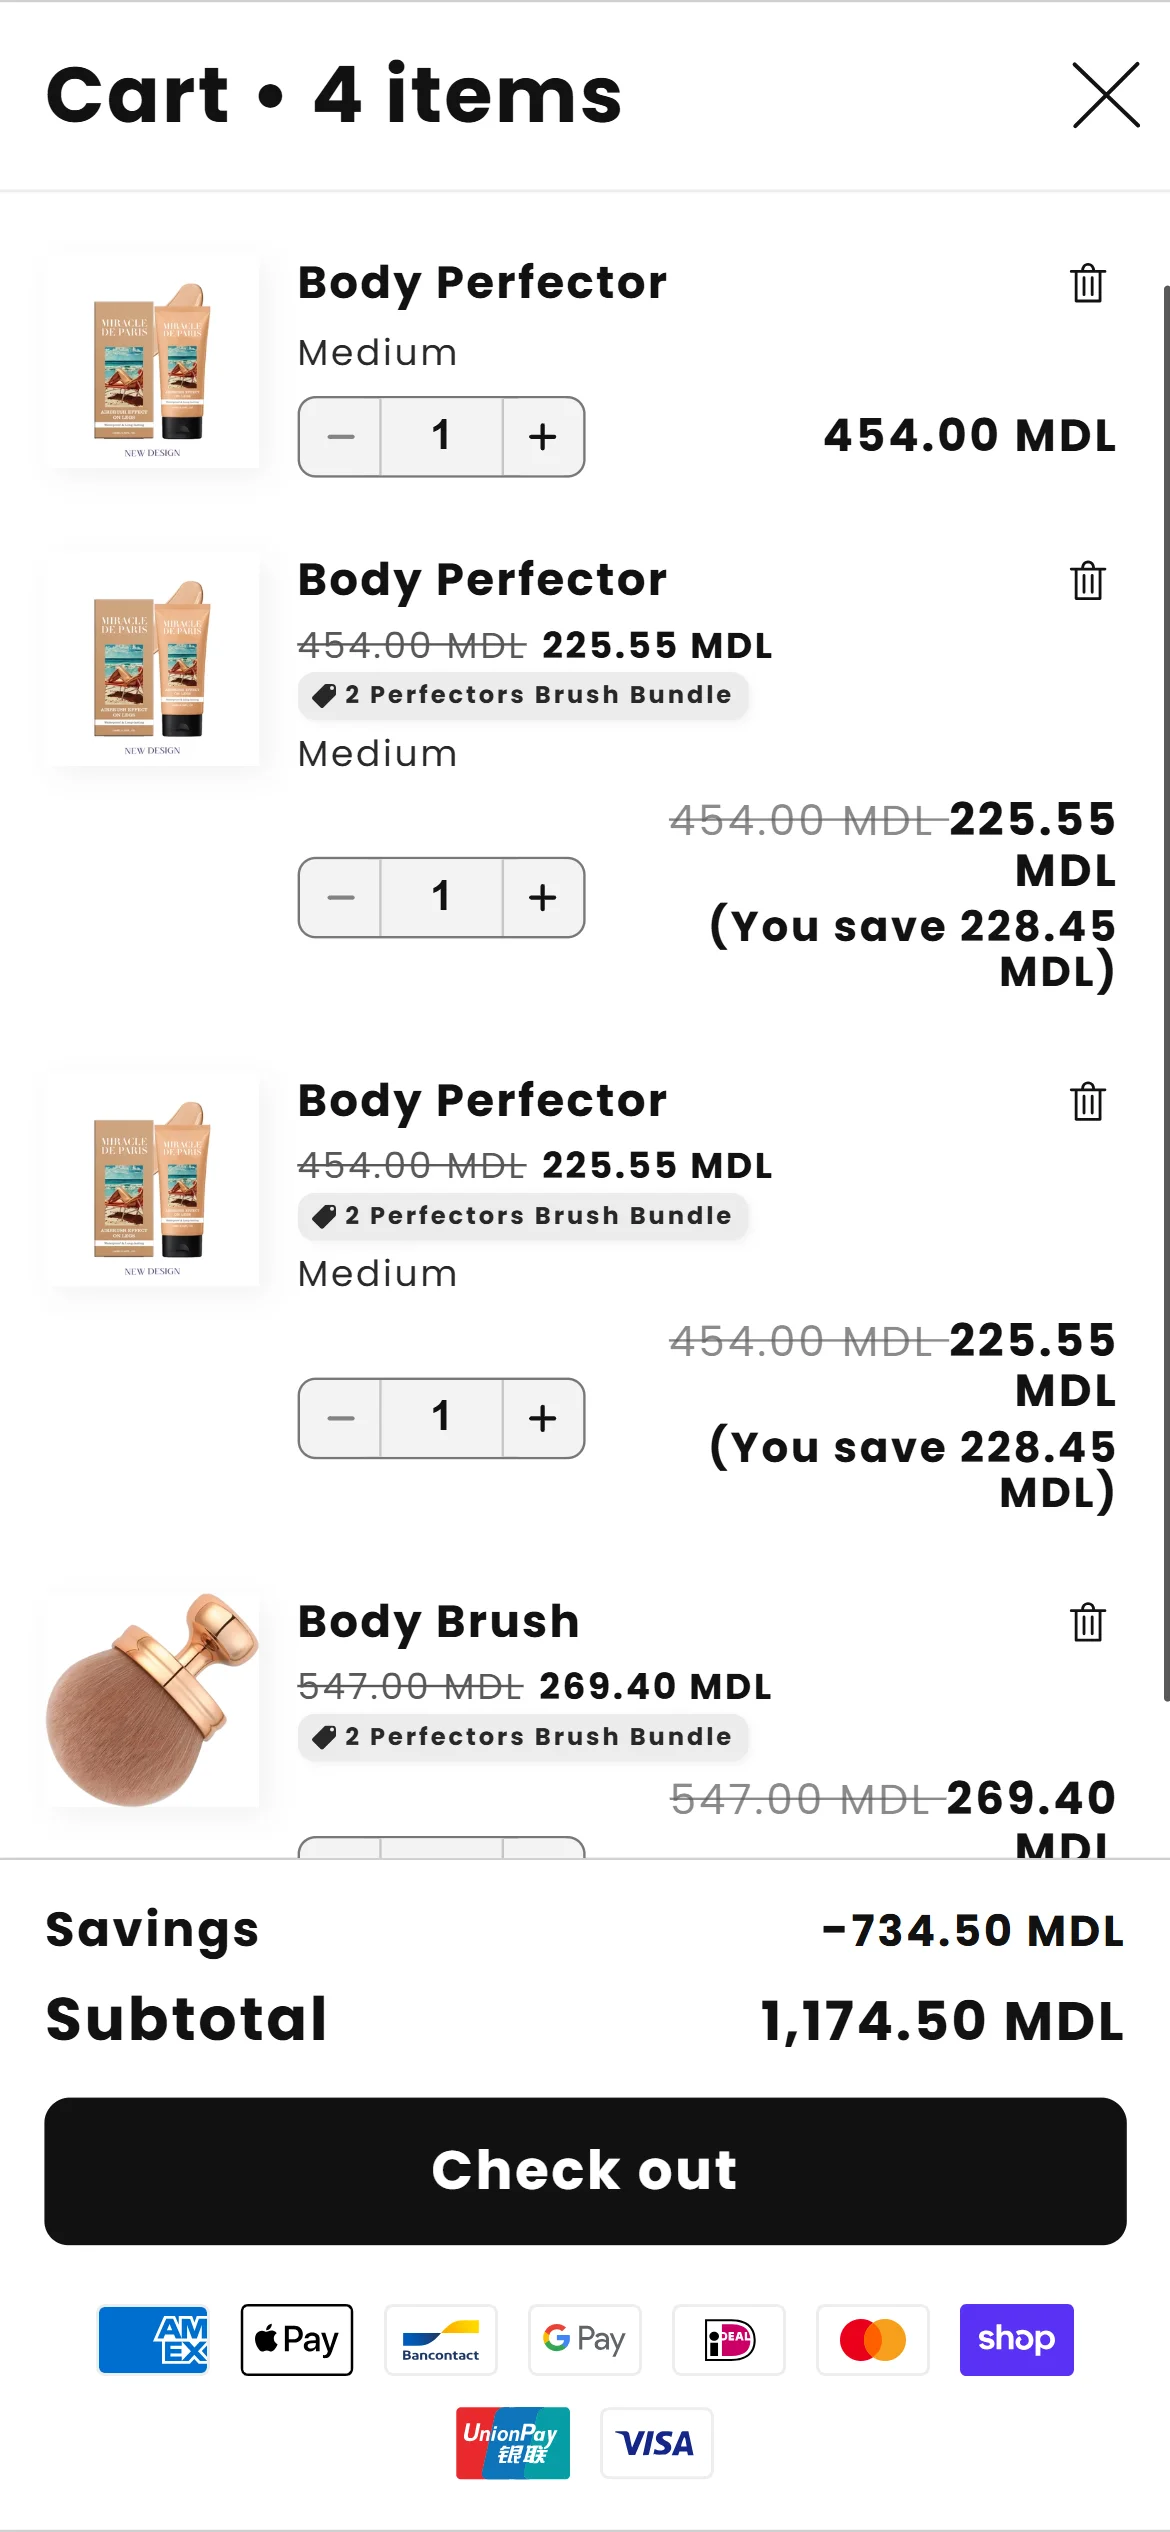The image size is (1170, 2532).
Task: Remove the second Body Perfector using its trash icon
Action: [x=1088, y=580]
